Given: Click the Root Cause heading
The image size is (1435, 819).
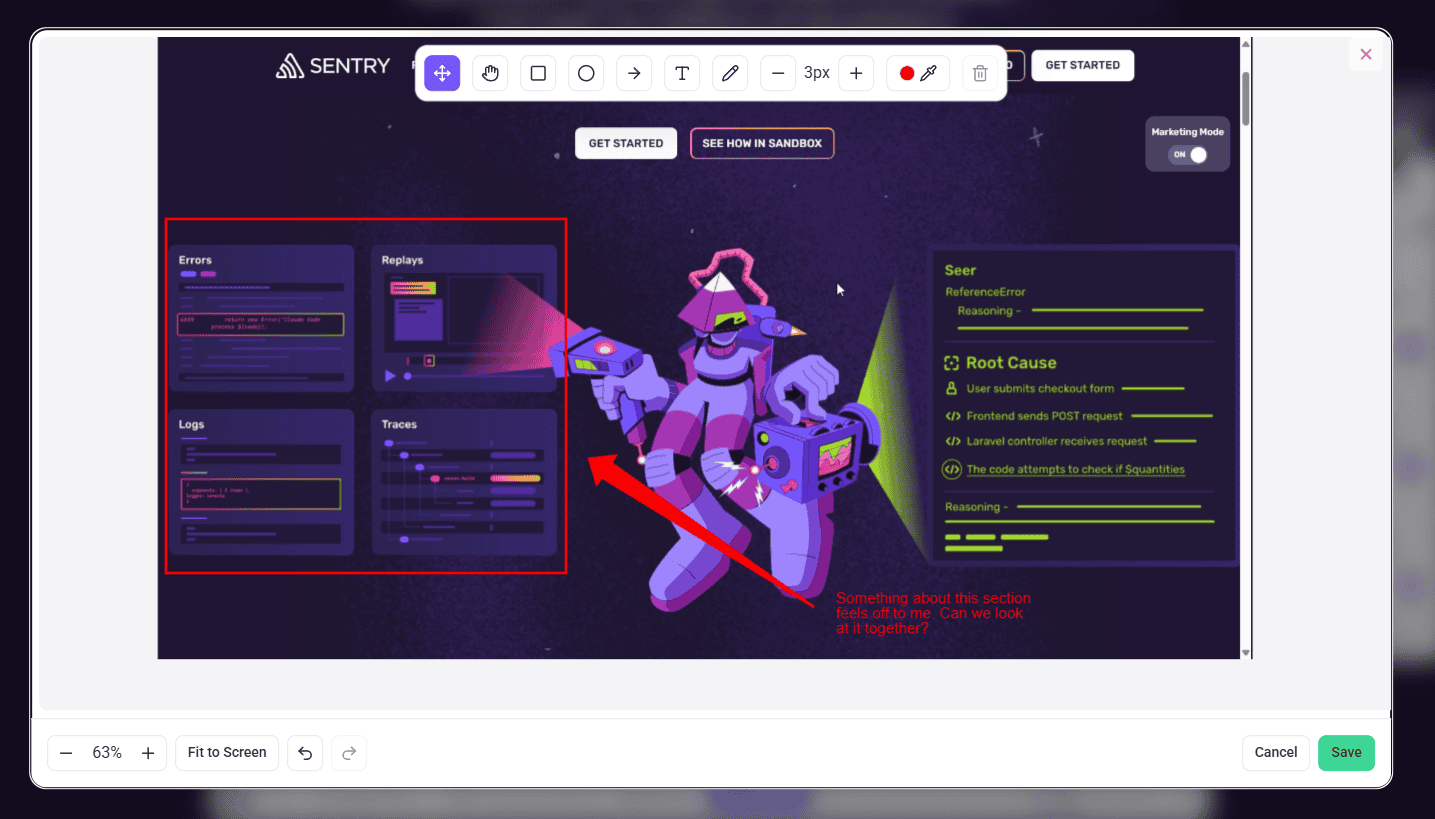Looking at the screenshot, I should (x=1011, y=363).
